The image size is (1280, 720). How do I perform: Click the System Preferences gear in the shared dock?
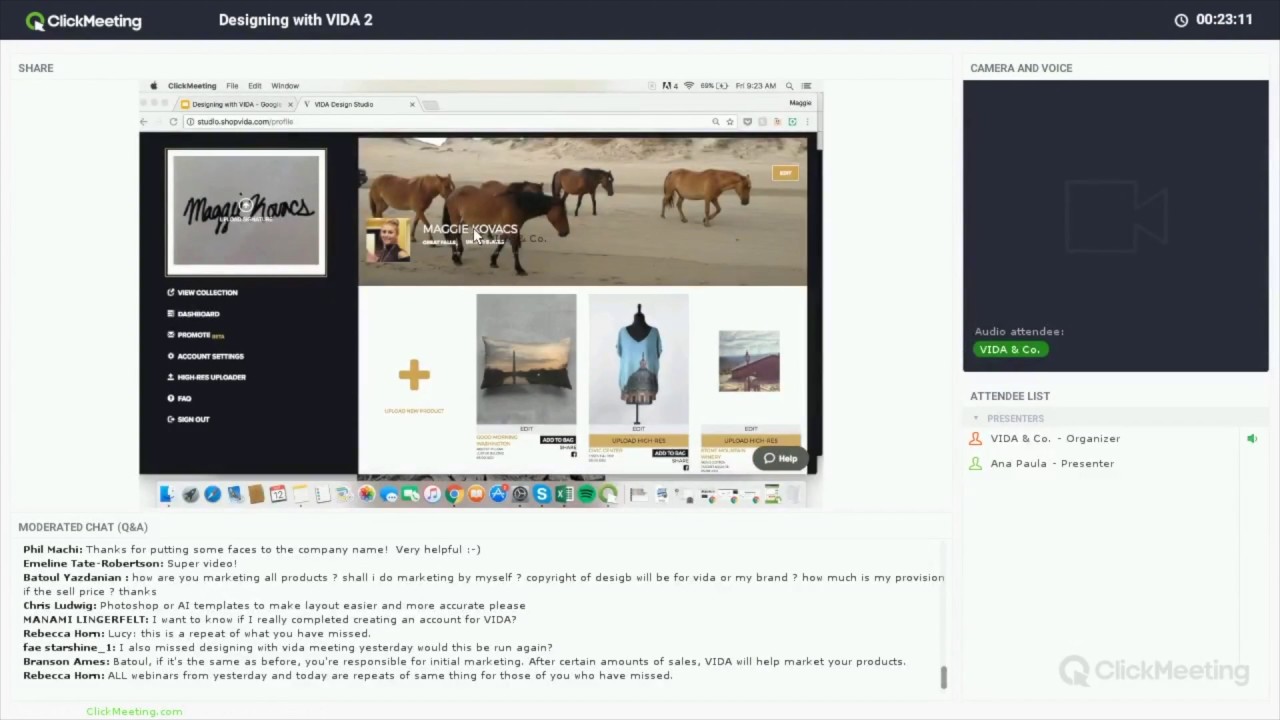point(519,494)
